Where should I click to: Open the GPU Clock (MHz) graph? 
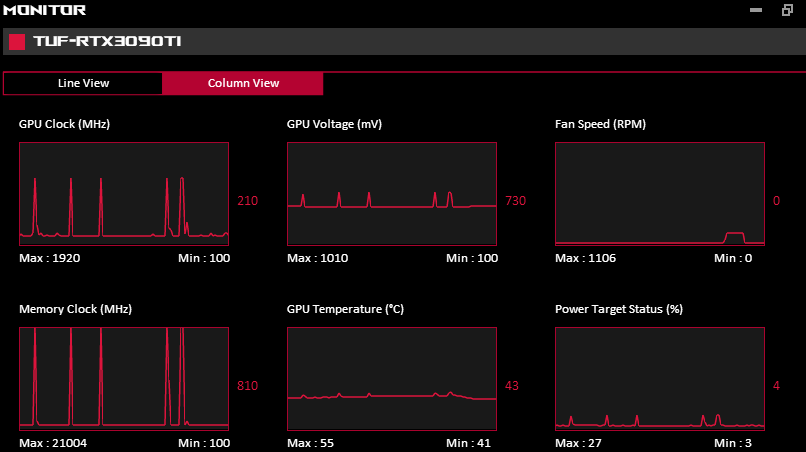(x=124, y=194)
